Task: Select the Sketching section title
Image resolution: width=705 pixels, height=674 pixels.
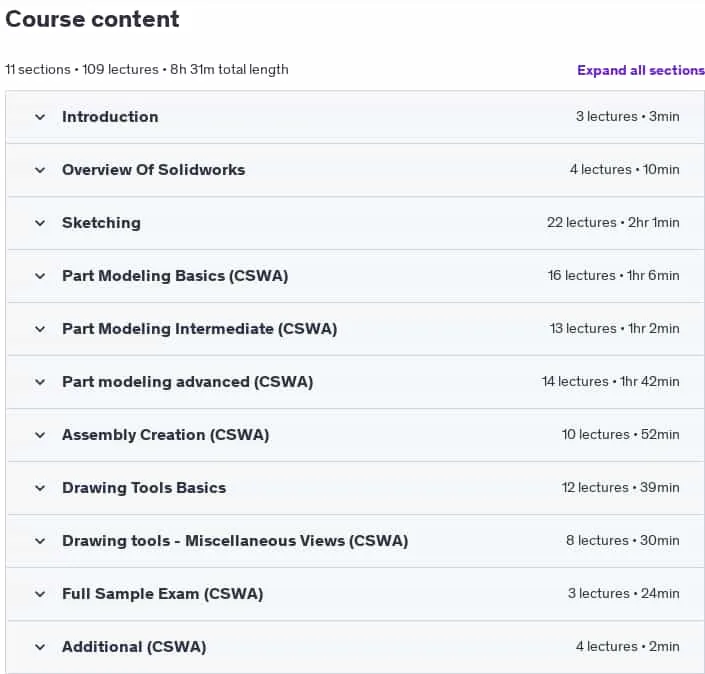Action: point(101,223)
